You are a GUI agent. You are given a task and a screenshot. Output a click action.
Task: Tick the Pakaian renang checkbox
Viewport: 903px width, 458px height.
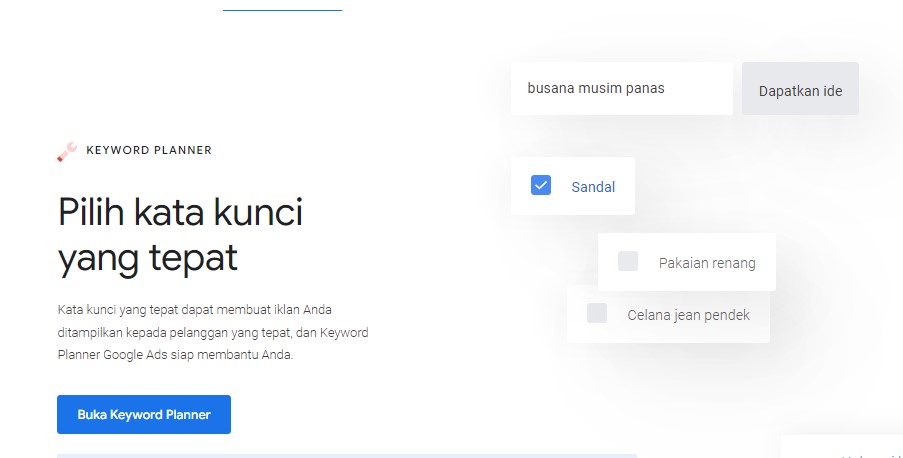628,261
